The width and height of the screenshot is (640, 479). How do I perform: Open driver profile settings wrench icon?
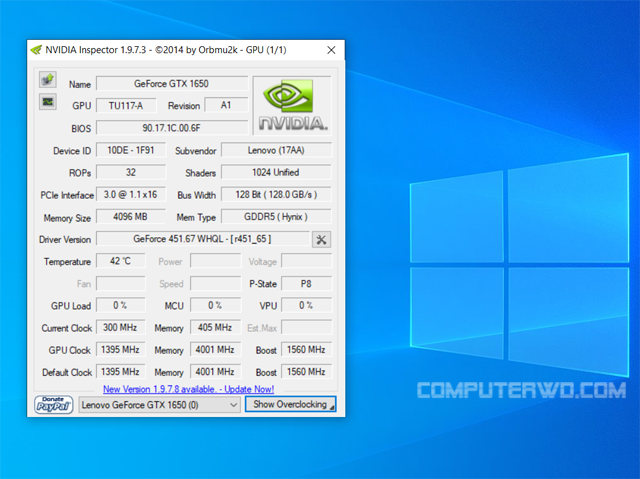coord(321,240)
